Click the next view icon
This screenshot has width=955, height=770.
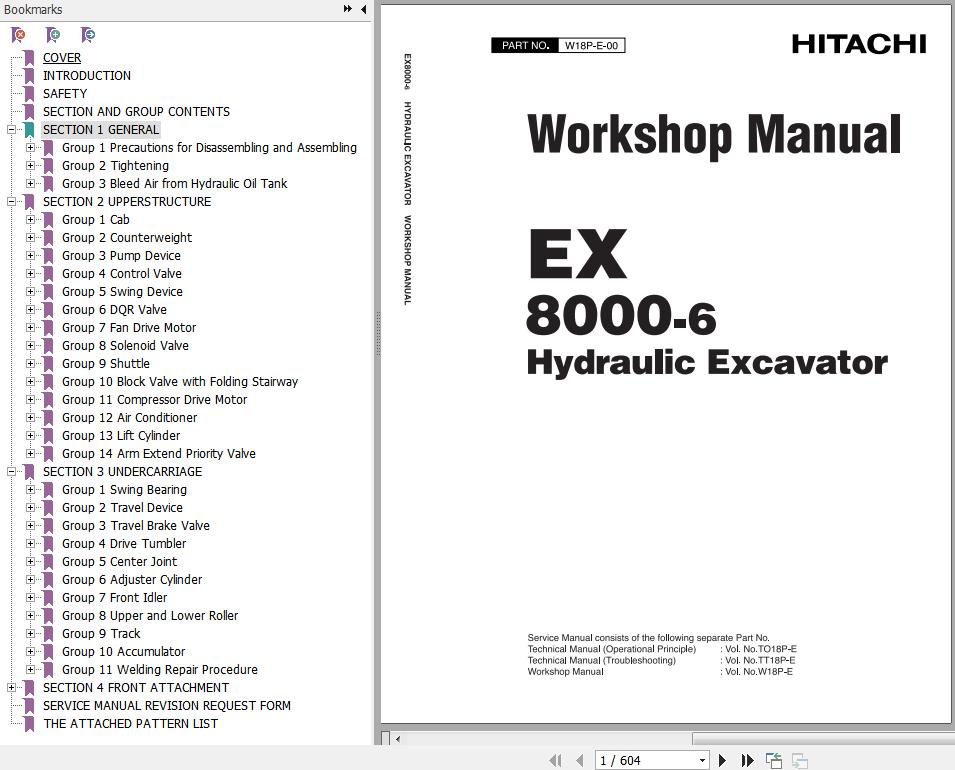(x=800, y=760)
